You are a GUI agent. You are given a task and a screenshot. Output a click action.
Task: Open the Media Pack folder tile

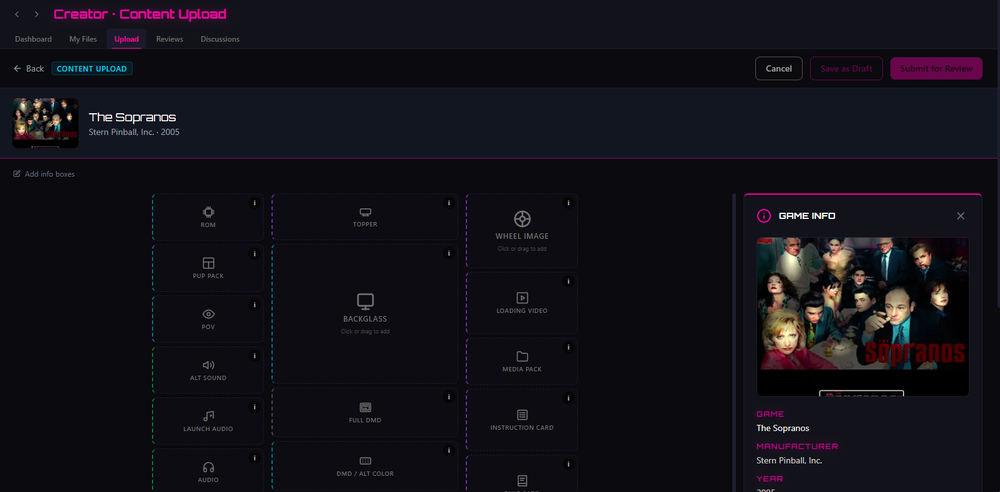pos(522,361)
